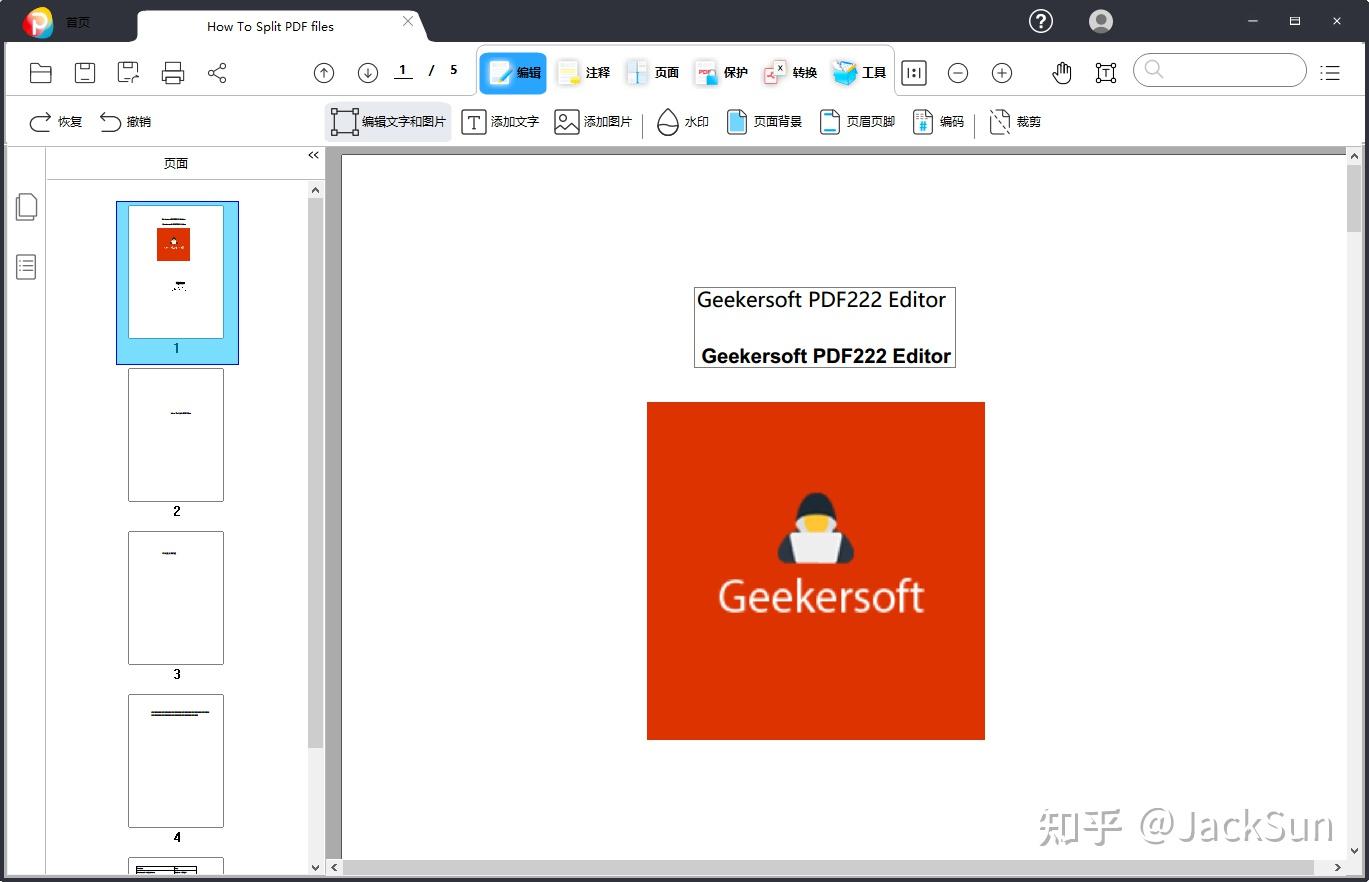Screen dimensions: 1369x882
Task: Open the view options list menu
Action: click(x=1330, y=72)
